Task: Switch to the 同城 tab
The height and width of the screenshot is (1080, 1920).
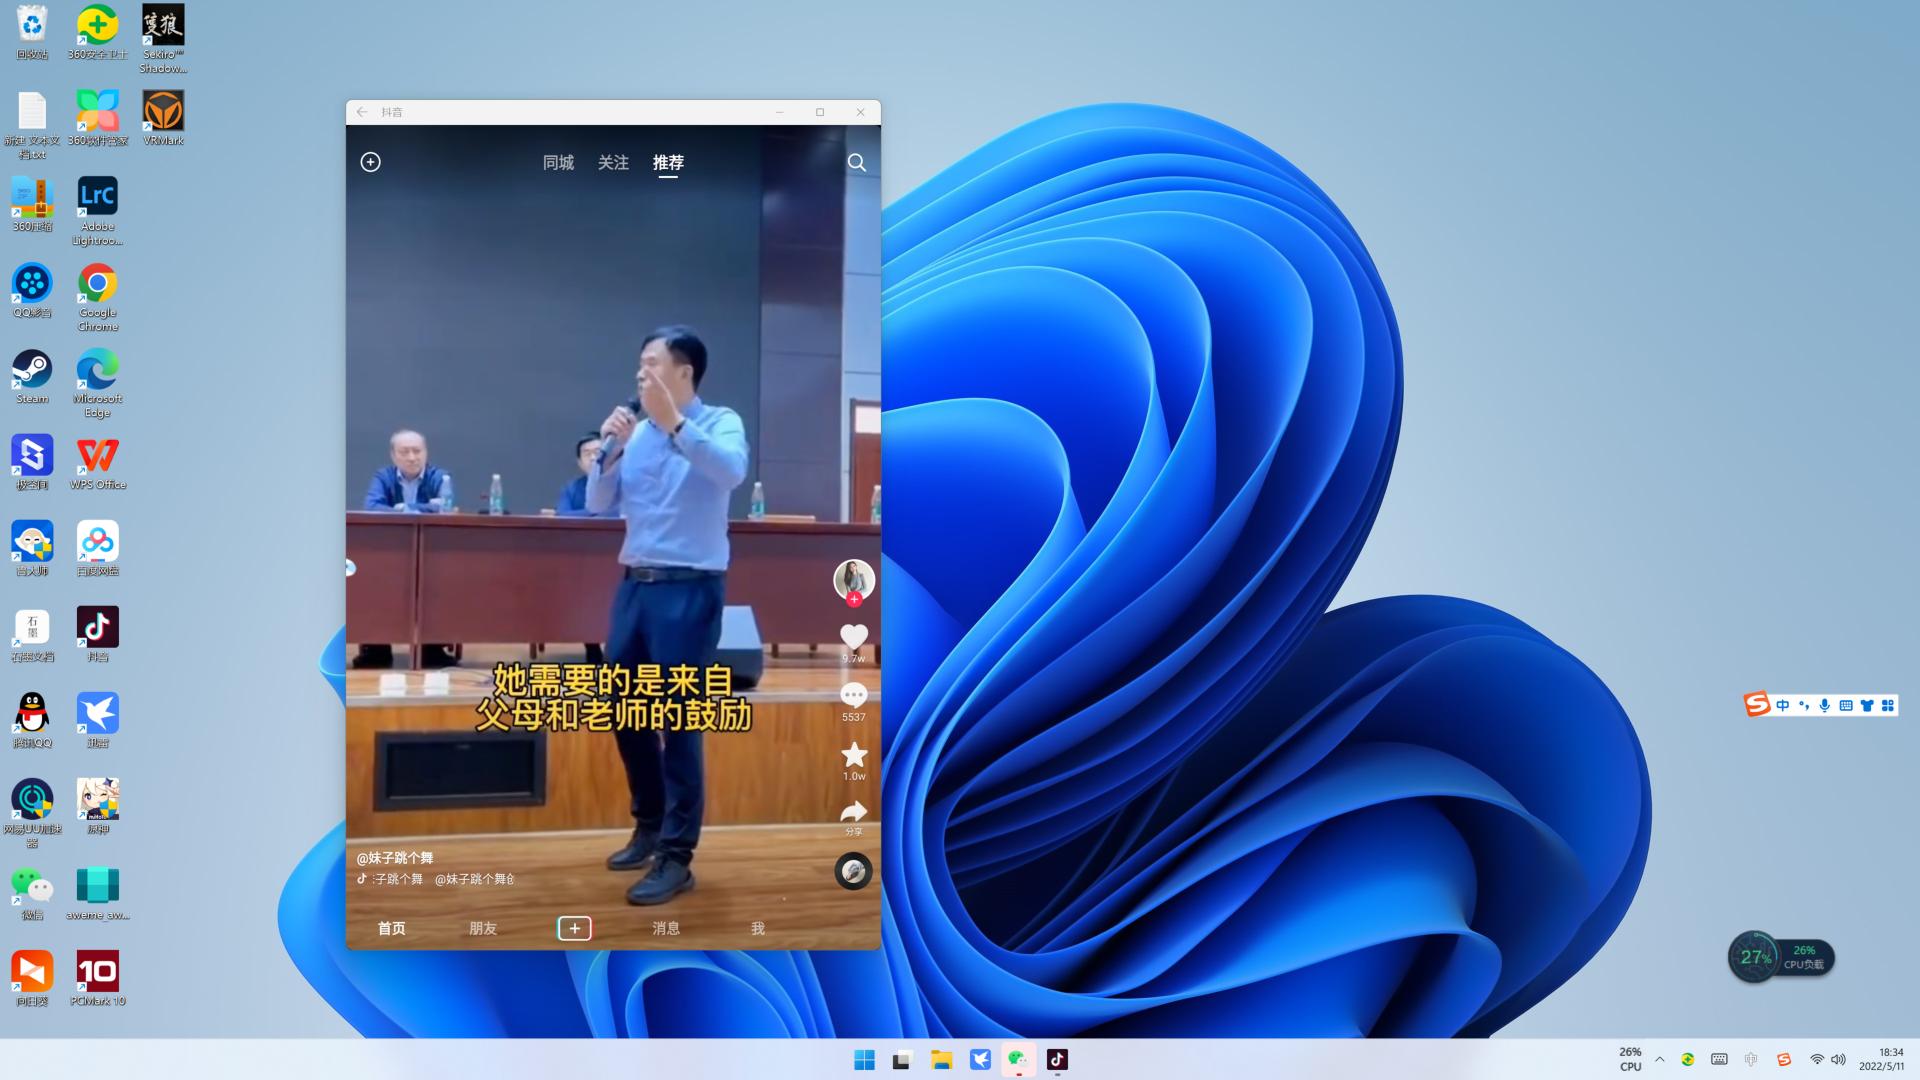Action: 556,163
